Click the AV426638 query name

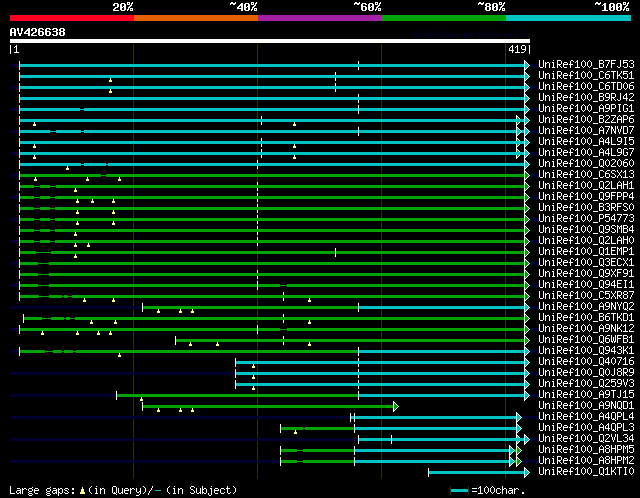(x=38, y=32)
